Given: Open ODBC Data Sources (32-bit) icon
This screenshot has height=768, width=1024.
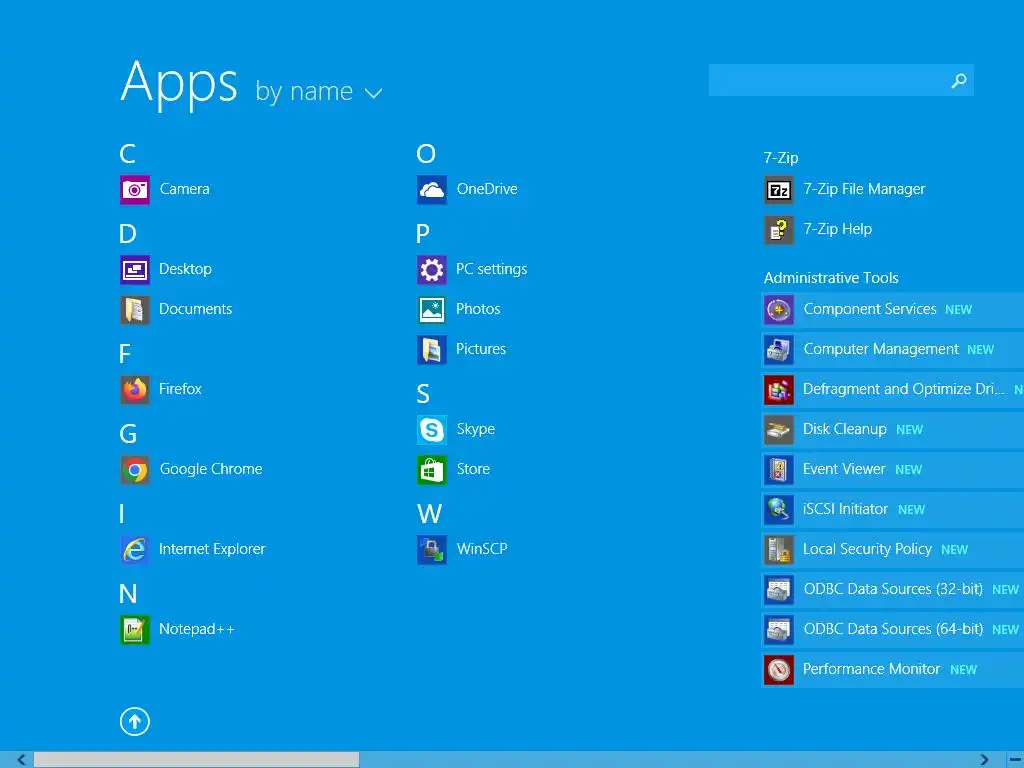Looking at the screenshot, I should (779, 590).
